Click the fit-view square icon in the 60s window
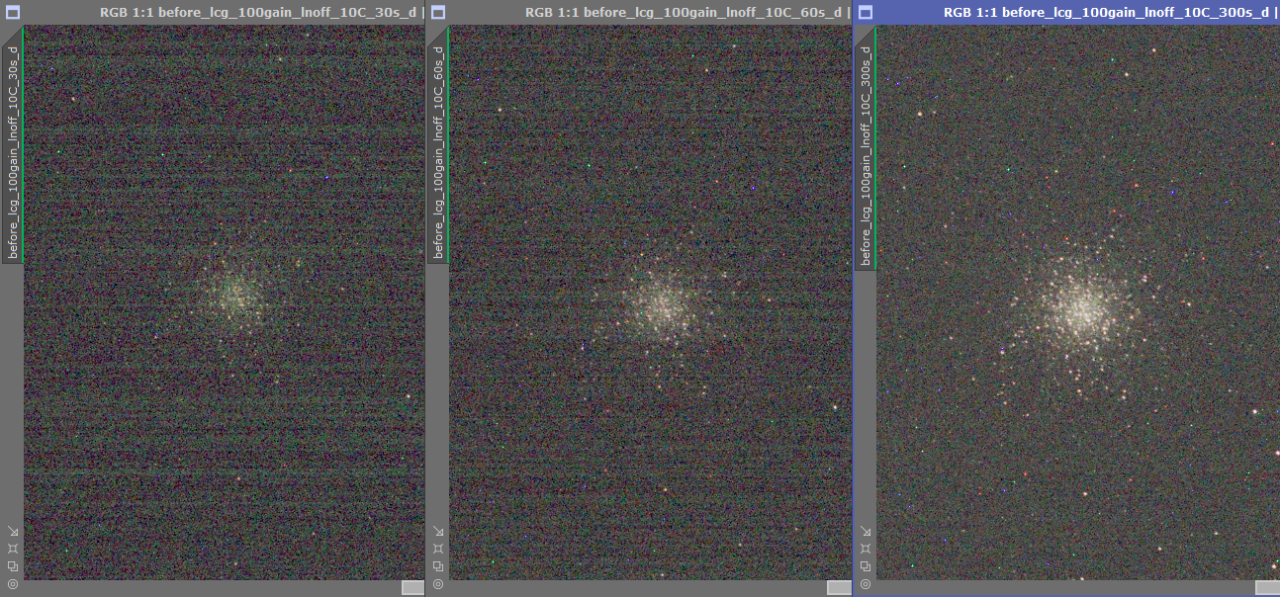 (x=438, y=549)
